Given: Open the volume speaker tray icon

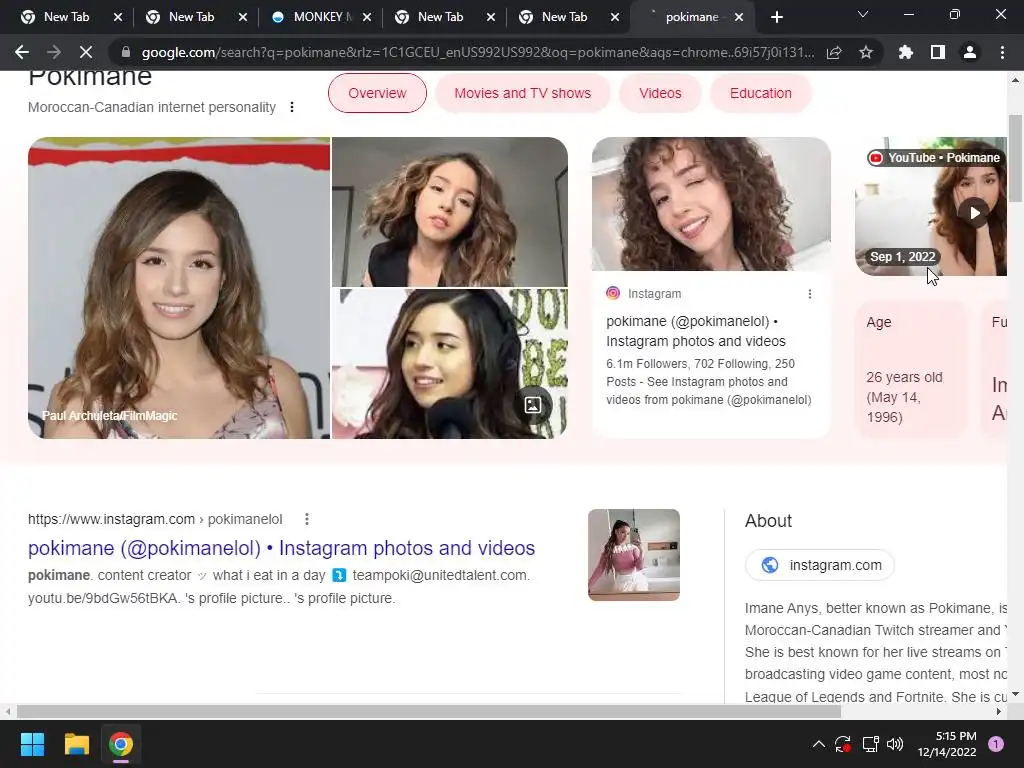Looking at the screenshot, I should click(895, 744).
